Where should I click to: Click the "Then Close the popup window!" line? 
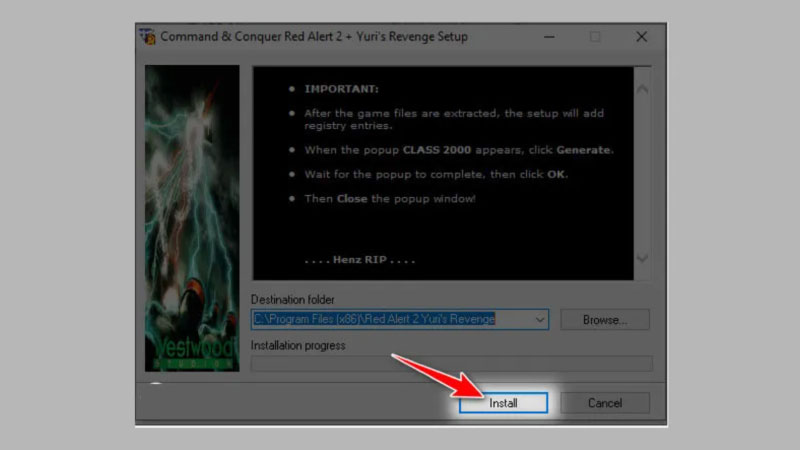click(390, 198)
